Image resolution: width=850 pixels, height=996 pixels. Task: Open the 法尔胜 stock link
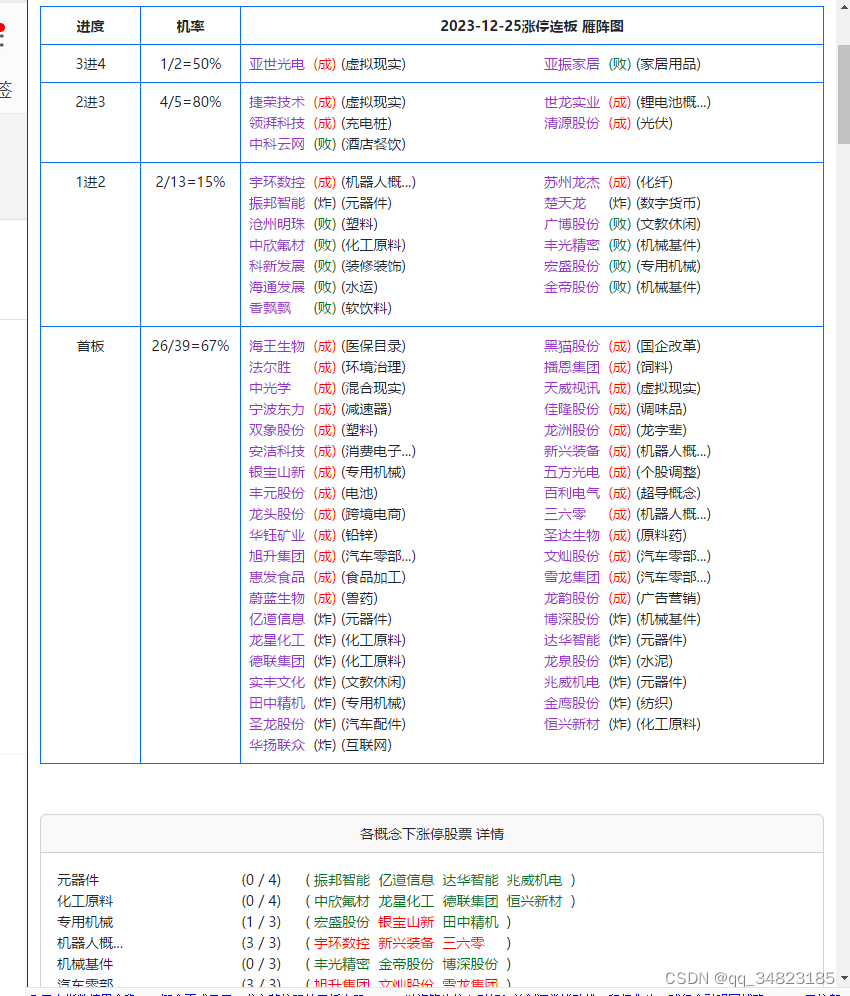269,367
